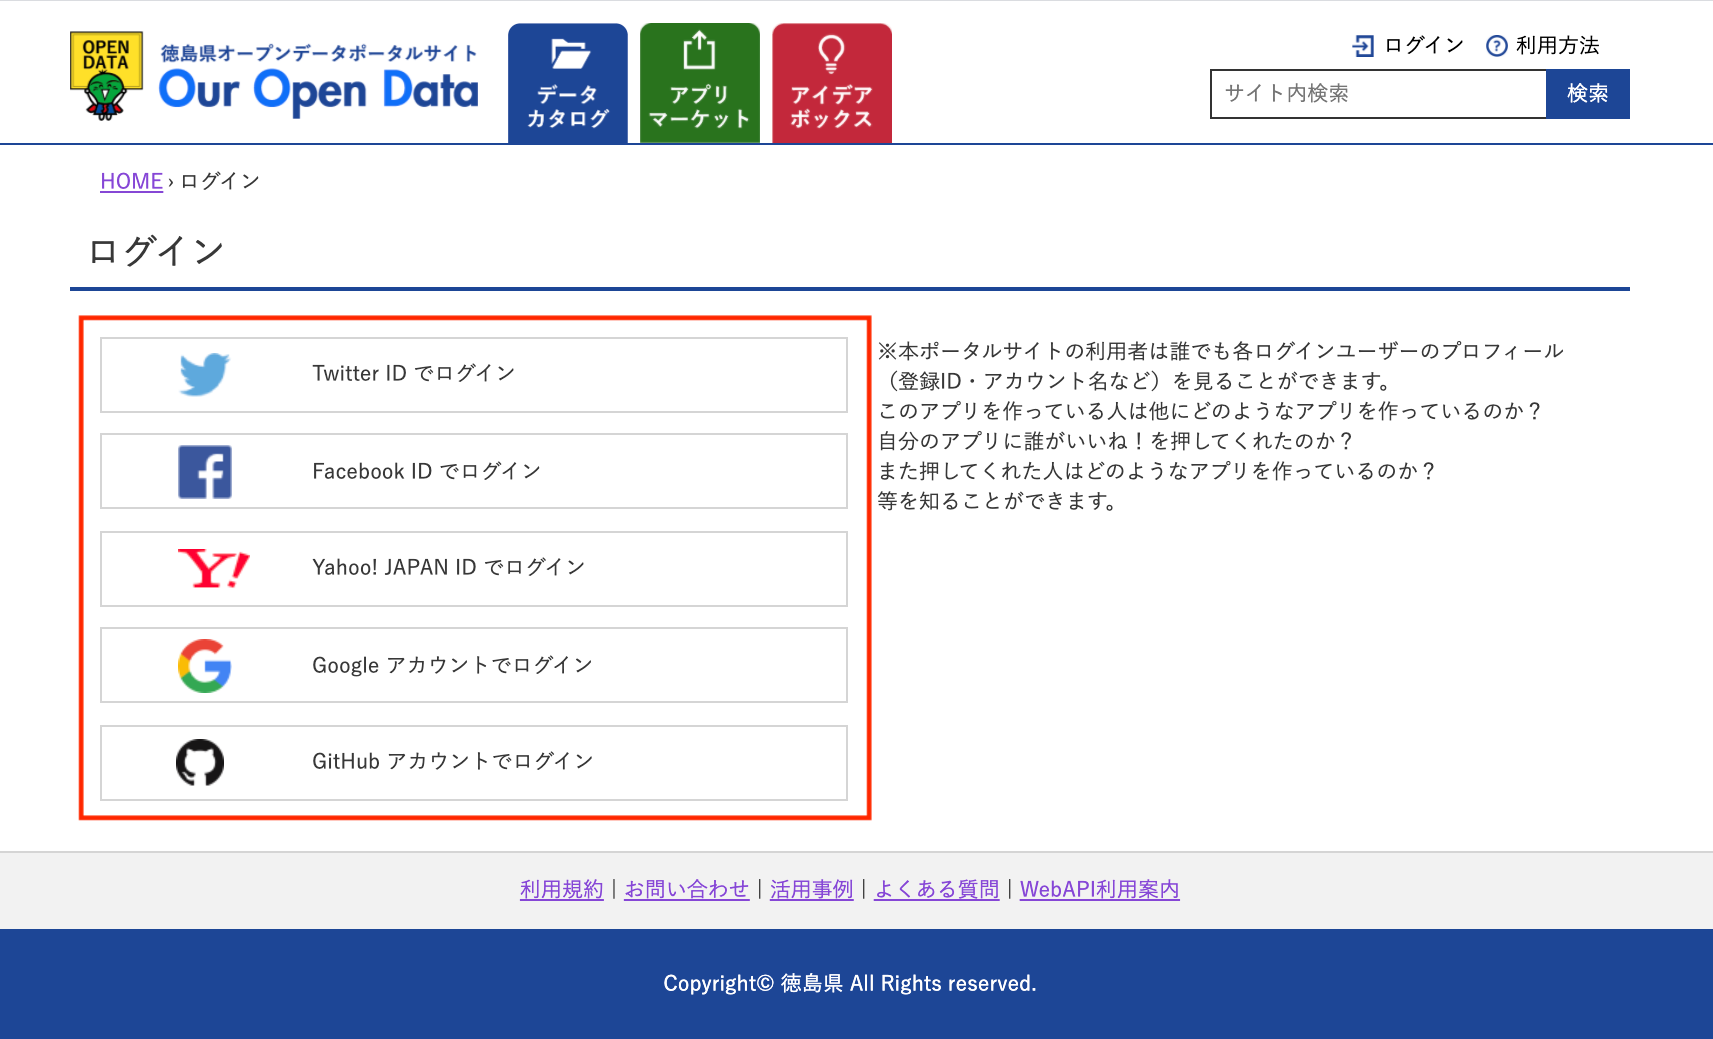Click the GitHub octocat icon
The image size is (1713, 1039).
tap(200, 763)
